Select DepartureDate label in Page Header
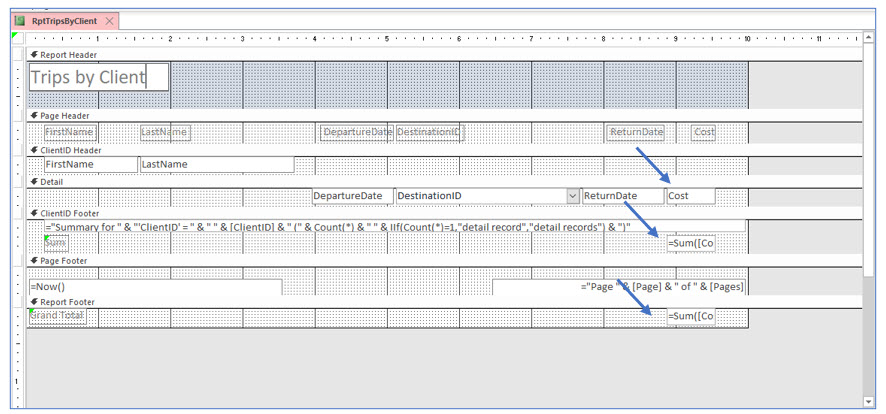Viewport: 886px width, 414px height. [357, 133]
